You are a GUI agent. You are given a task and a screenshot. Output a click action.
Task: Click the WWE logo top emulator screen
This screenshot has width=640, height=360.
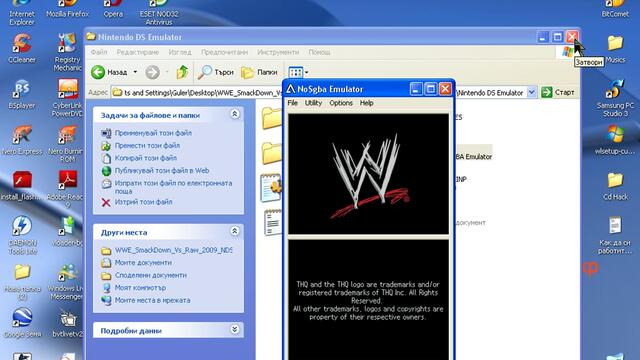(369, 174)
